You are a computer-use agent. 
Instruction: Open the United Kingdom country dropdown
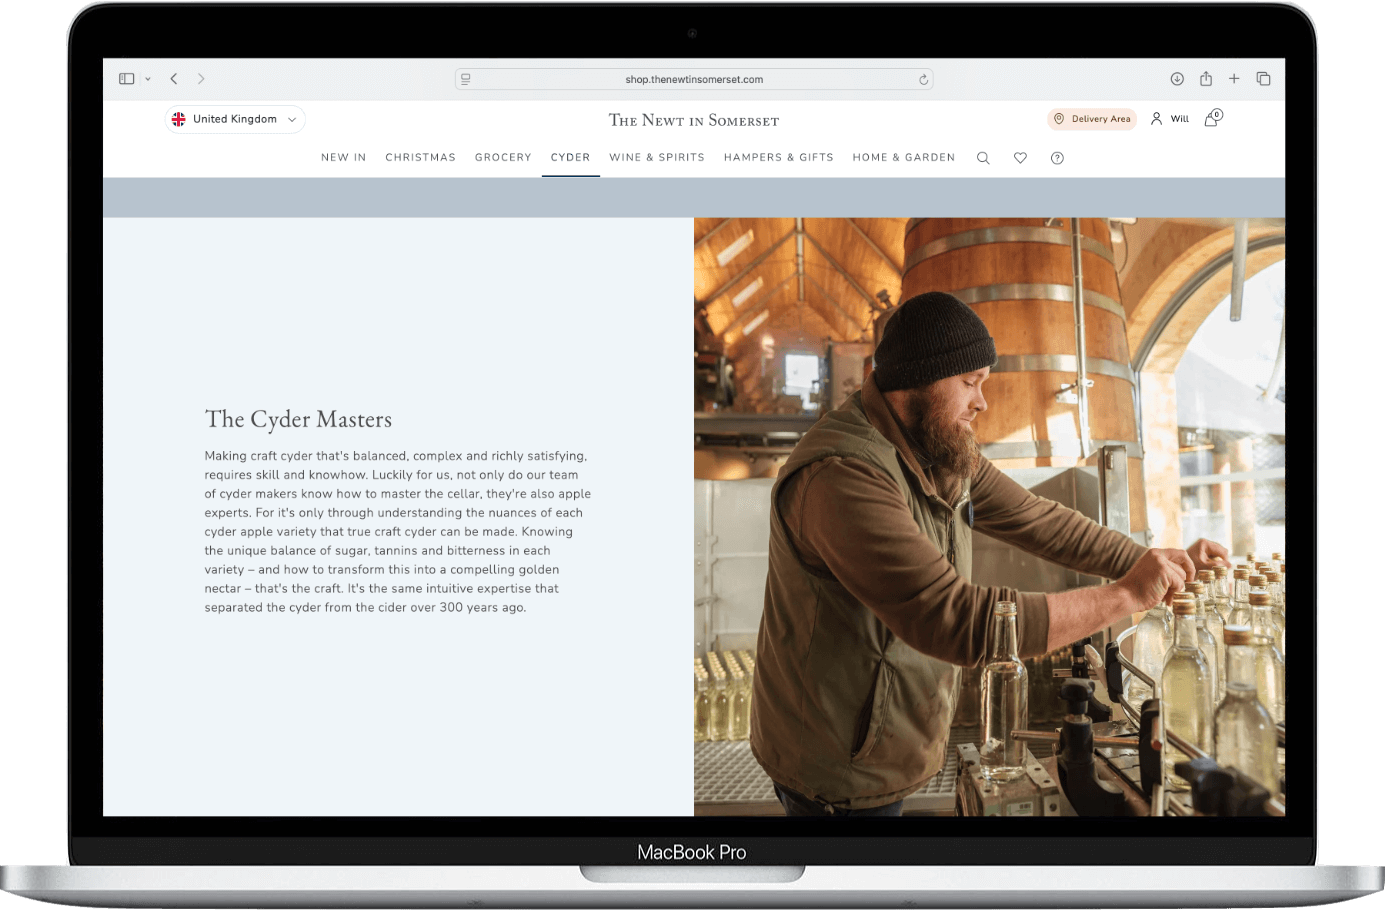pos(234,119)
